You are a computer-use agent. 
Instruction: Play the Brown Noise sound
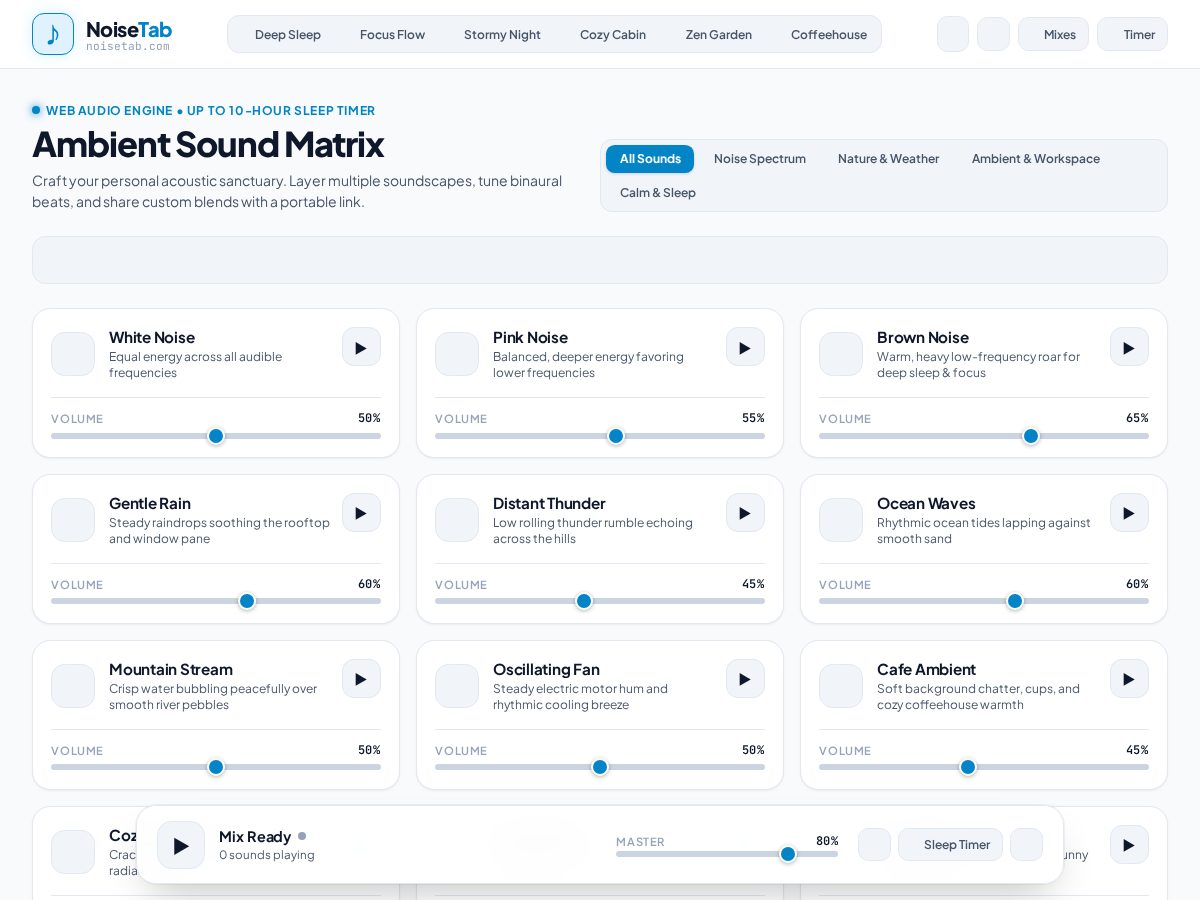point(1129,347)
